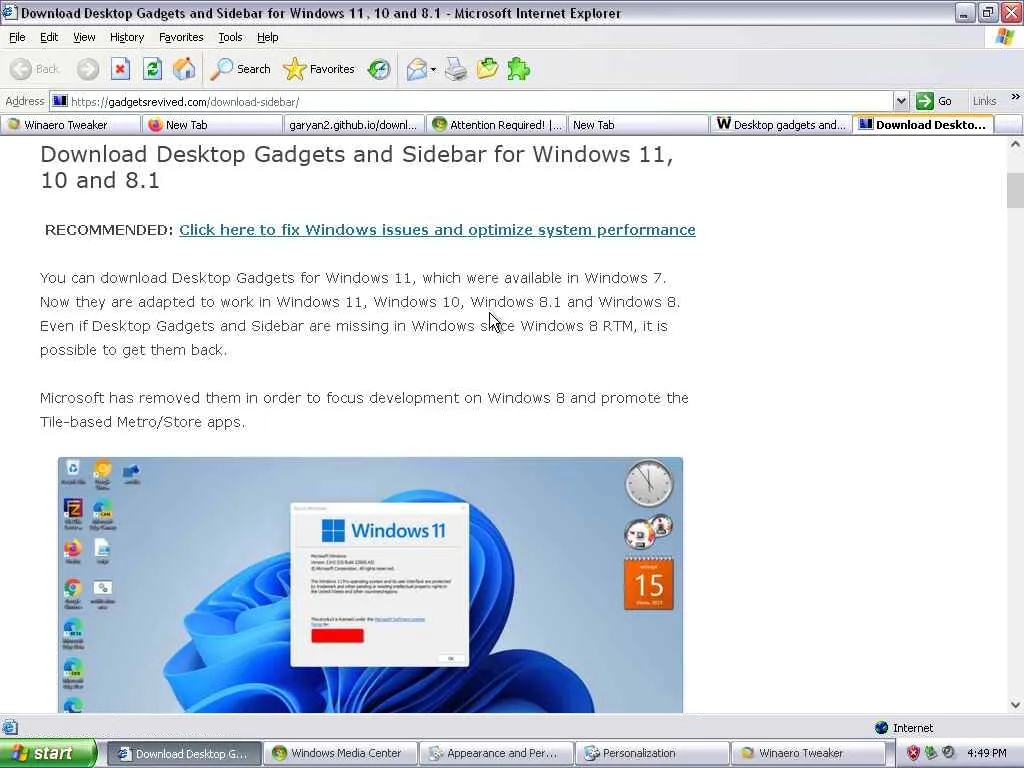Viewport: 1024px width, 768px height.
Task: Click the green Go button
Action: [935, 101]
